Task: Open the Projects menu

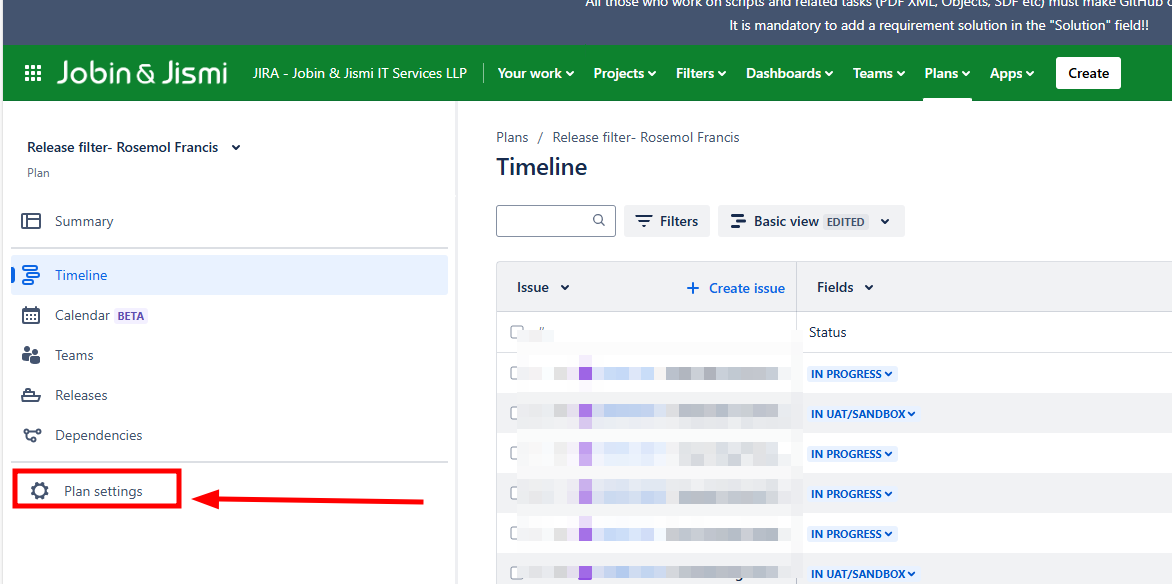Action: [x=624, y=73]
